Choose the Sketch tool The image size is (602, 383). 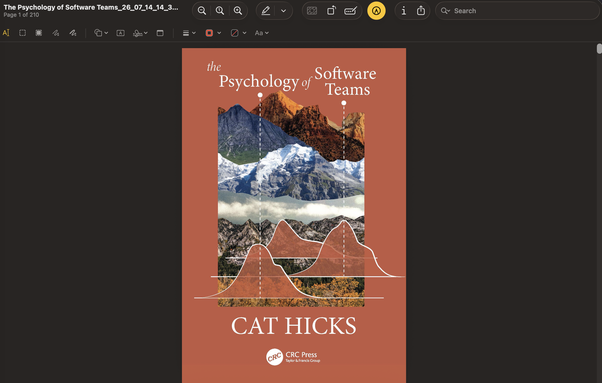[56, 33]
